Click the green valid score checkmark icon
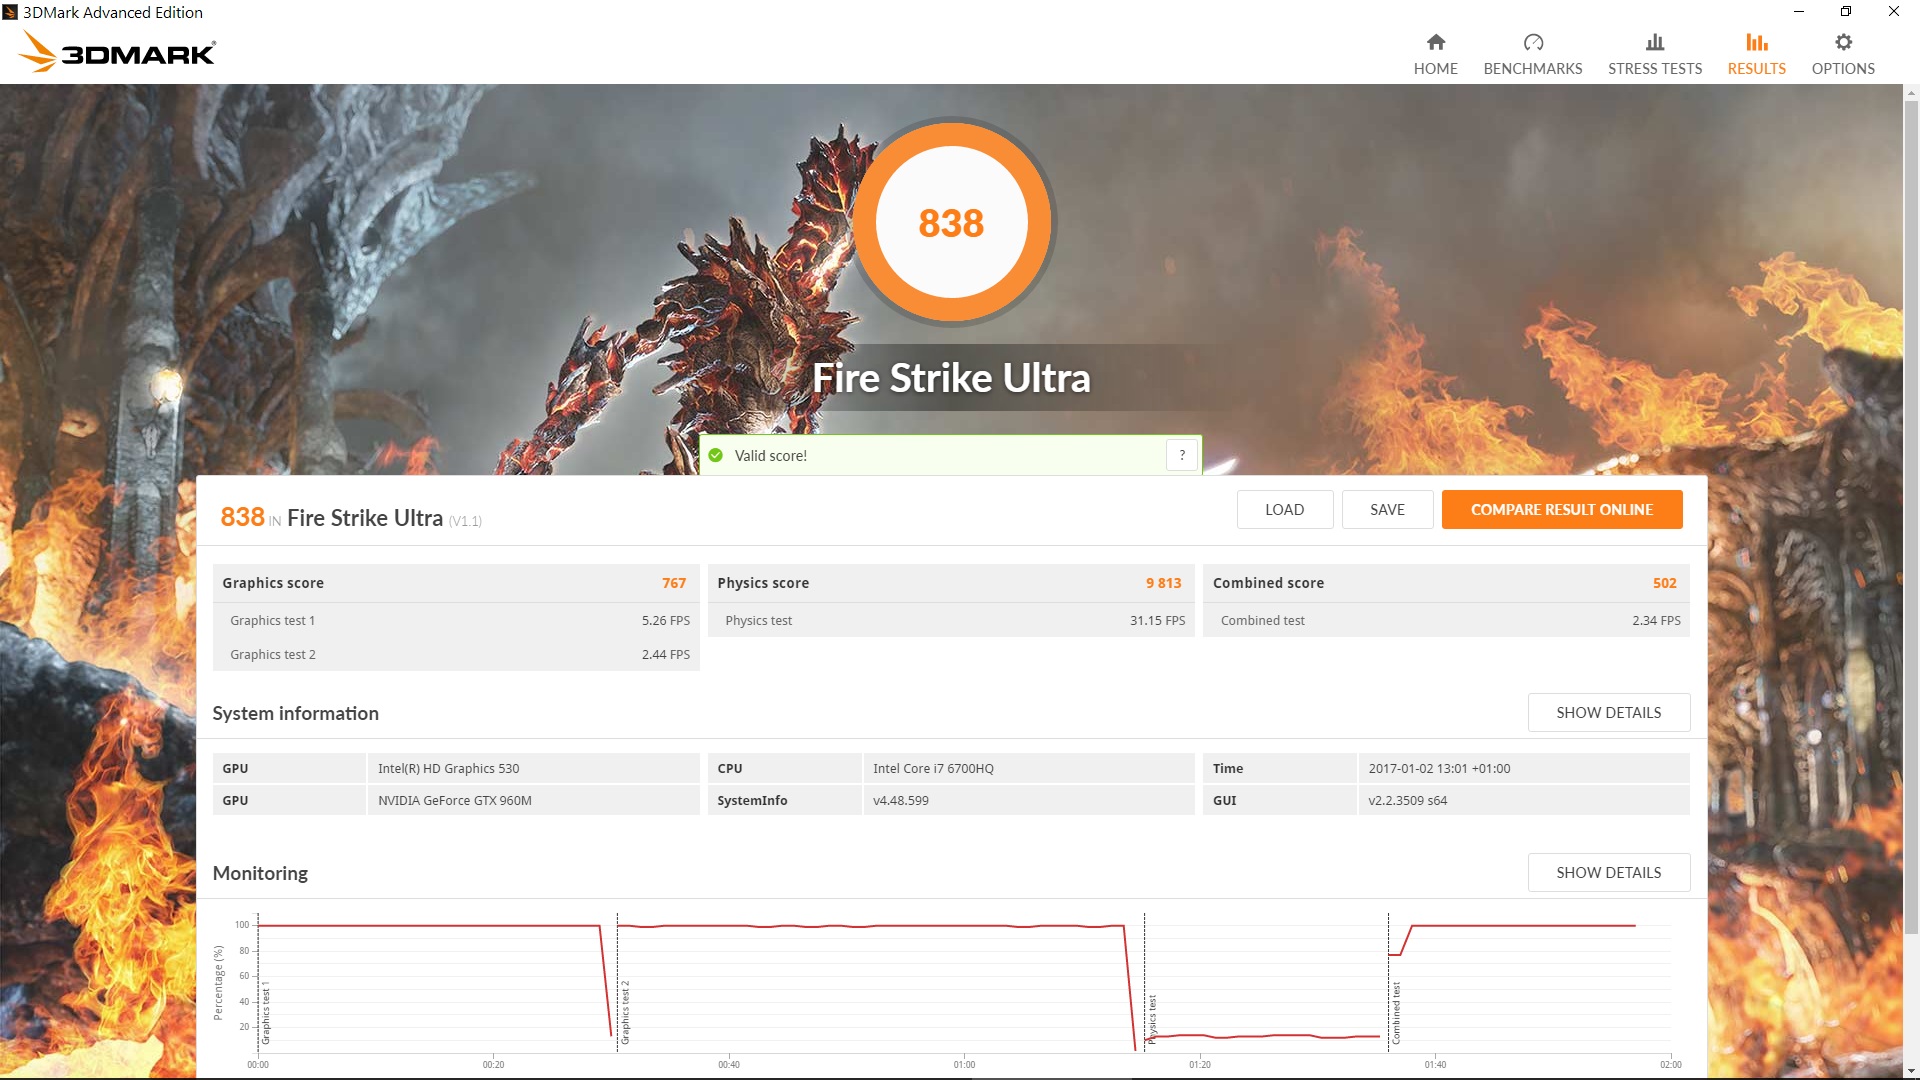Image resolution: width=1920 pixels, height=1080 pixels. [716, 455]
